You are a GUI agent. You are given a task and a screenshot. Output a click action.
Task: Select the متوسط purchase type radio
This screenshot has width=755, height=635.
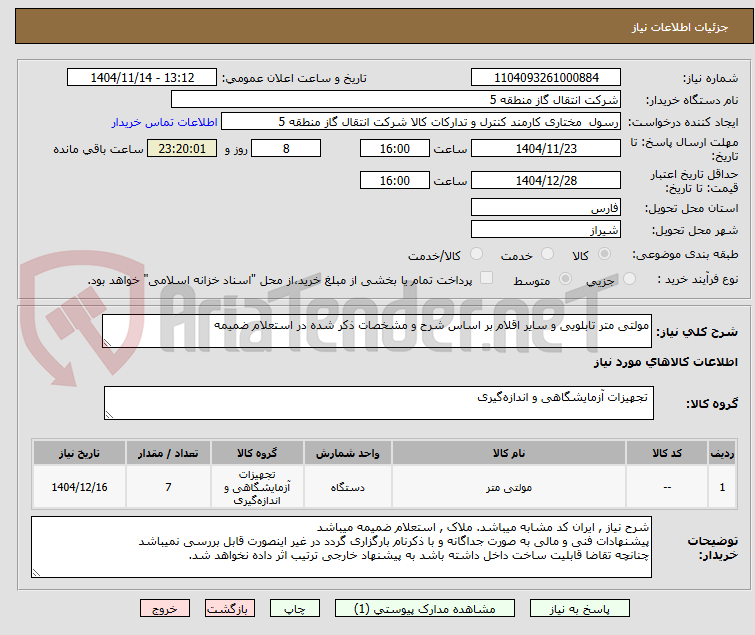(565, 279)
